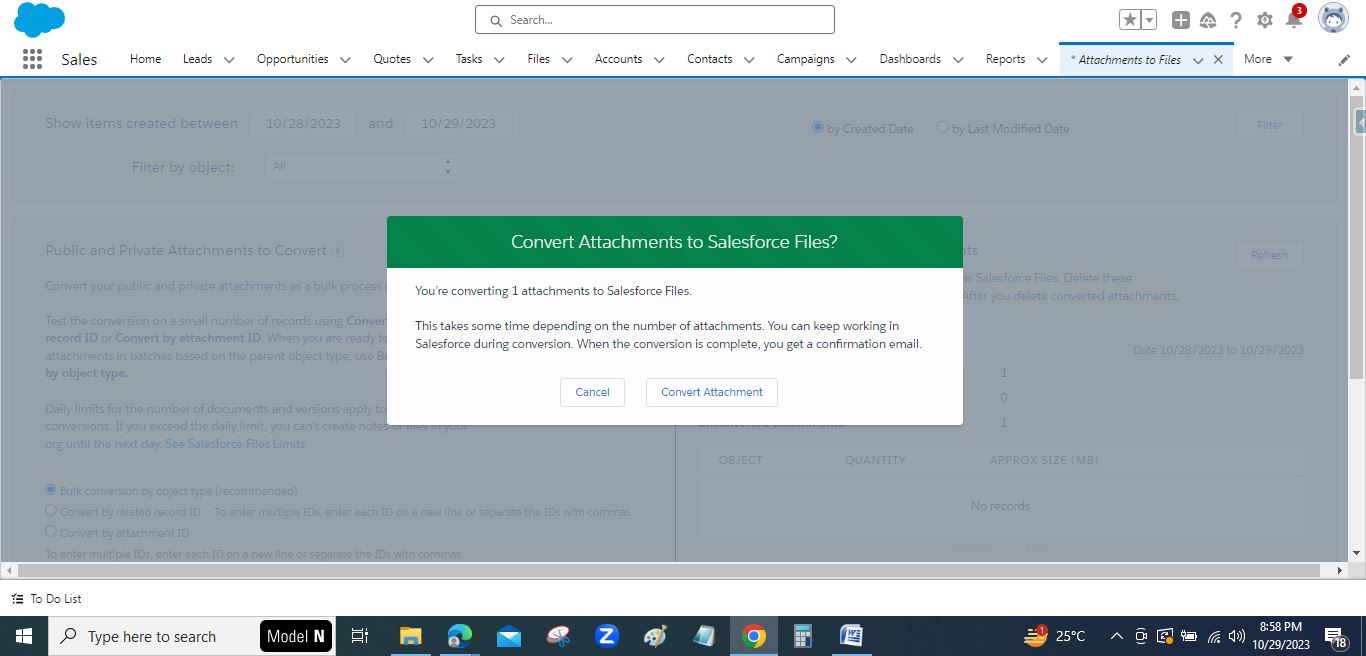Screen dimensions: 1366x656
Task: Expand the Opportunities menu chevron
Action: (345, 60)
